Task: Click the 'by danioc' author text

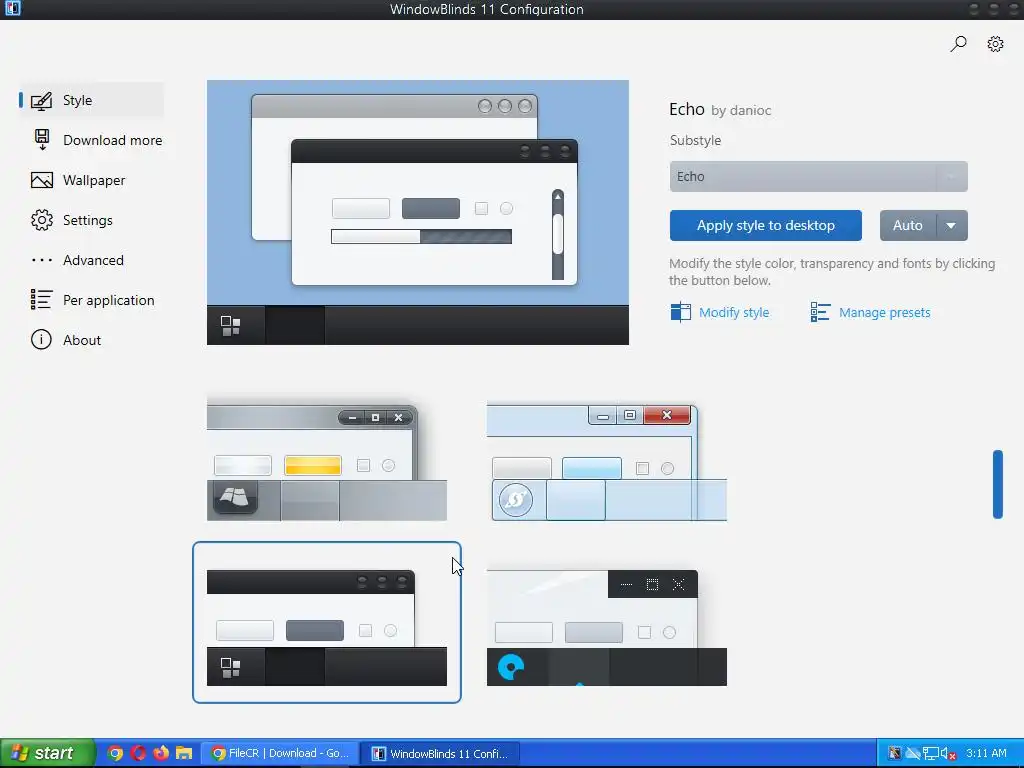Action: click(741, 110)
